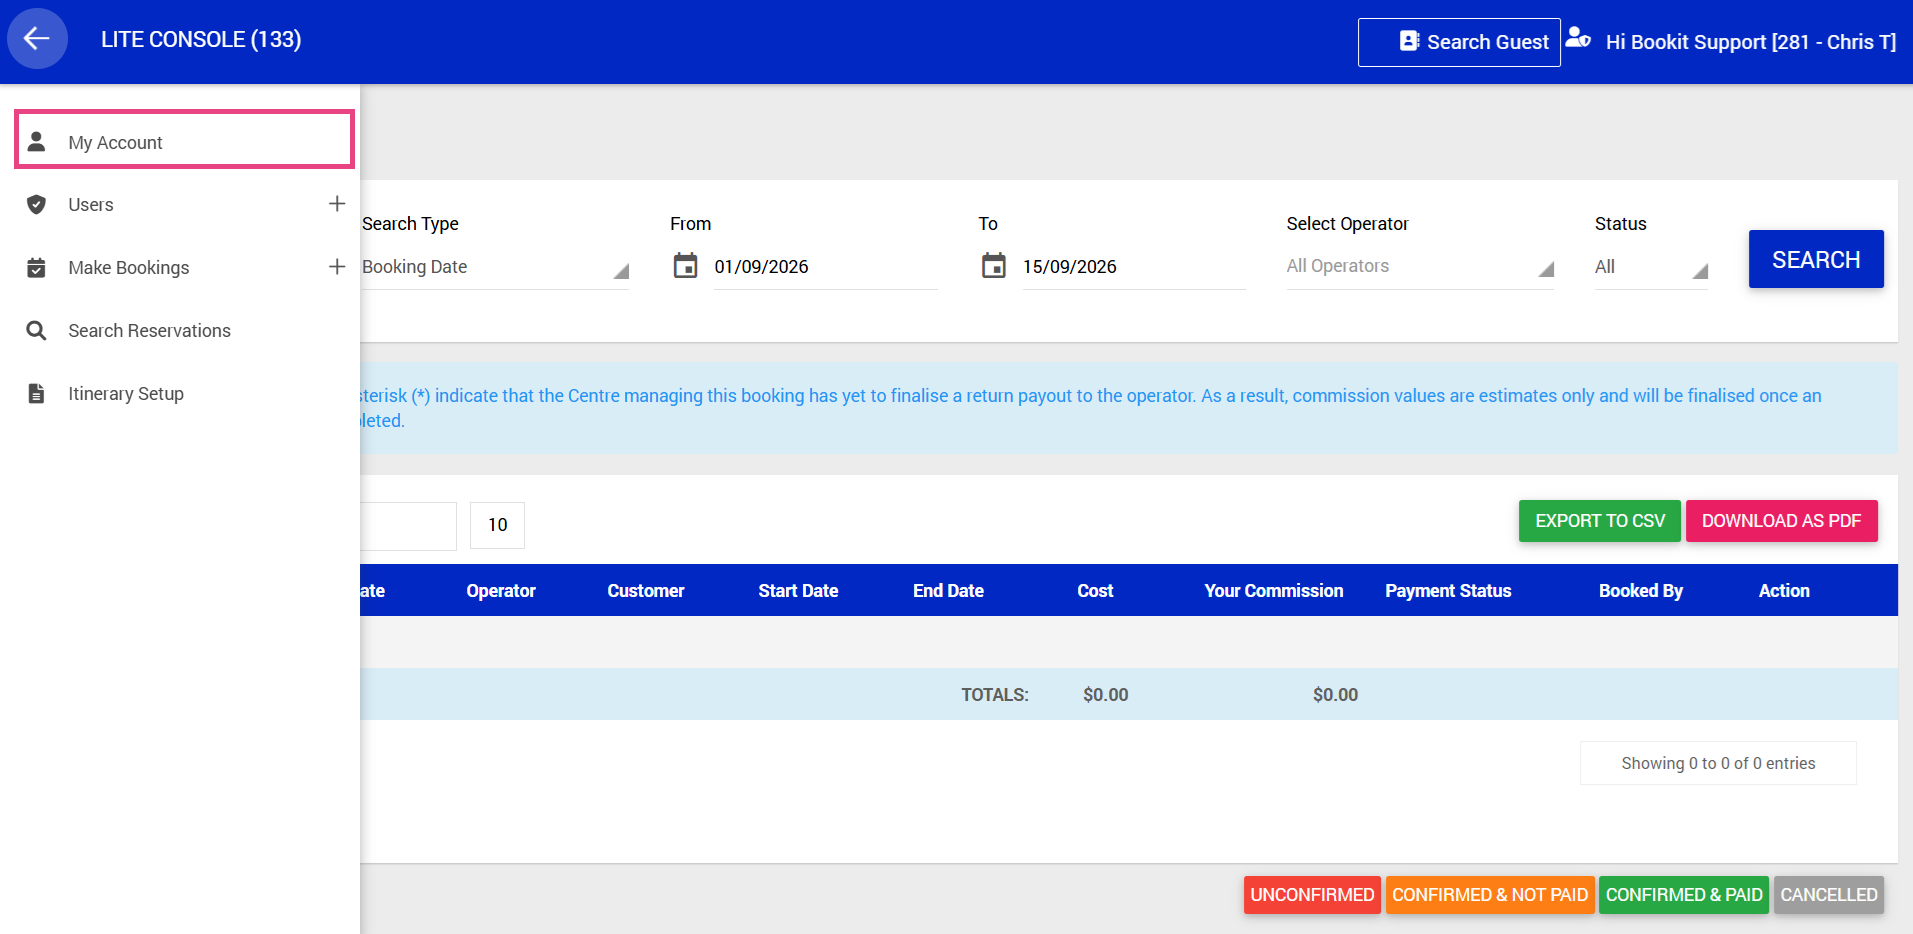Open the From date calendar icon
This screenshot has width=1913, height=934.
[x=685, y=266]
